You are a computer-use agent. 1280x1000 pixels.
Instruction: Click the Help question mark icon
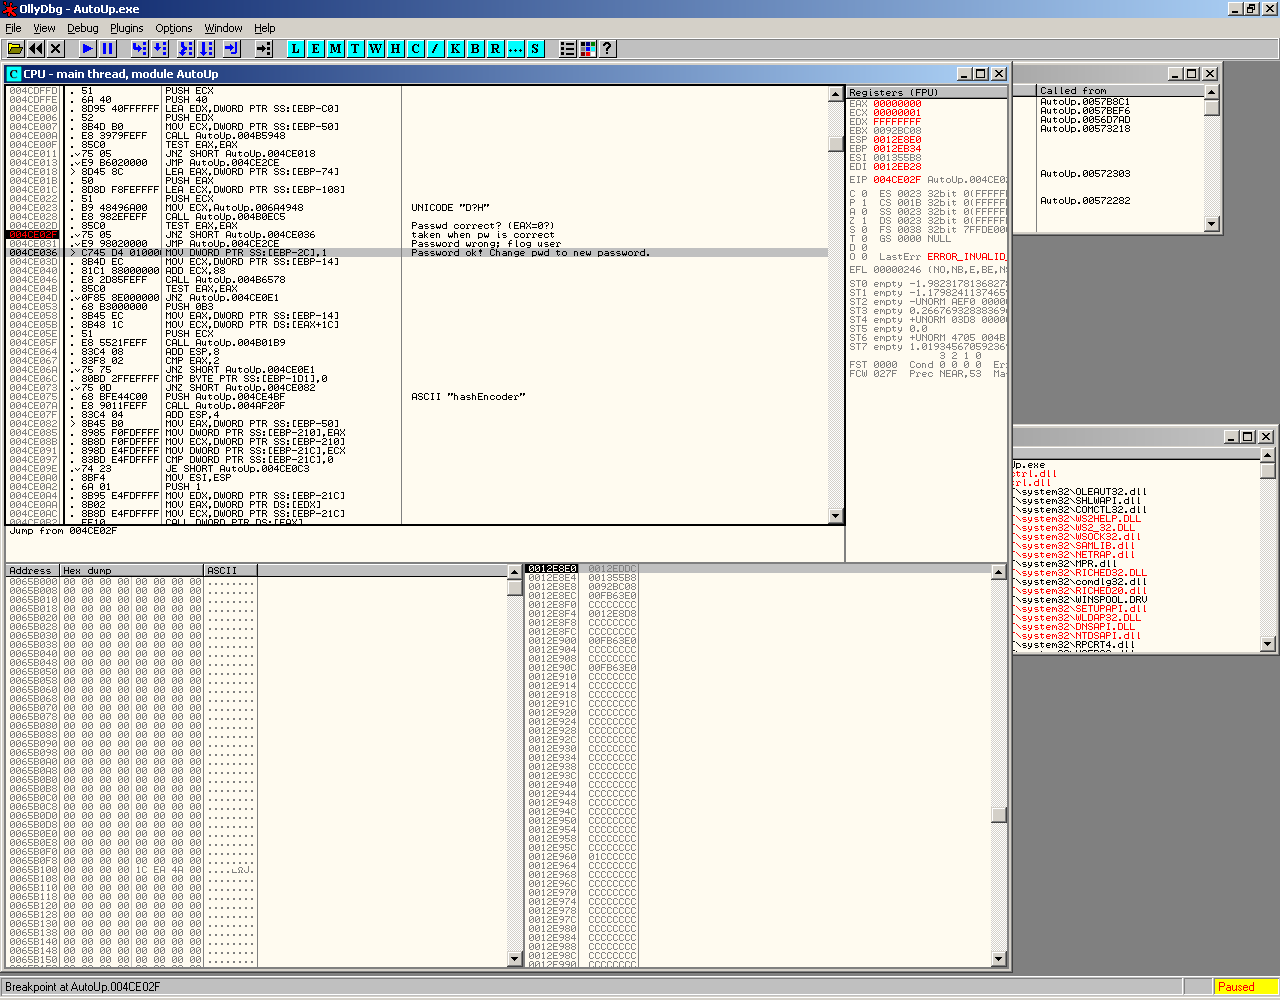tap(607, 49)
